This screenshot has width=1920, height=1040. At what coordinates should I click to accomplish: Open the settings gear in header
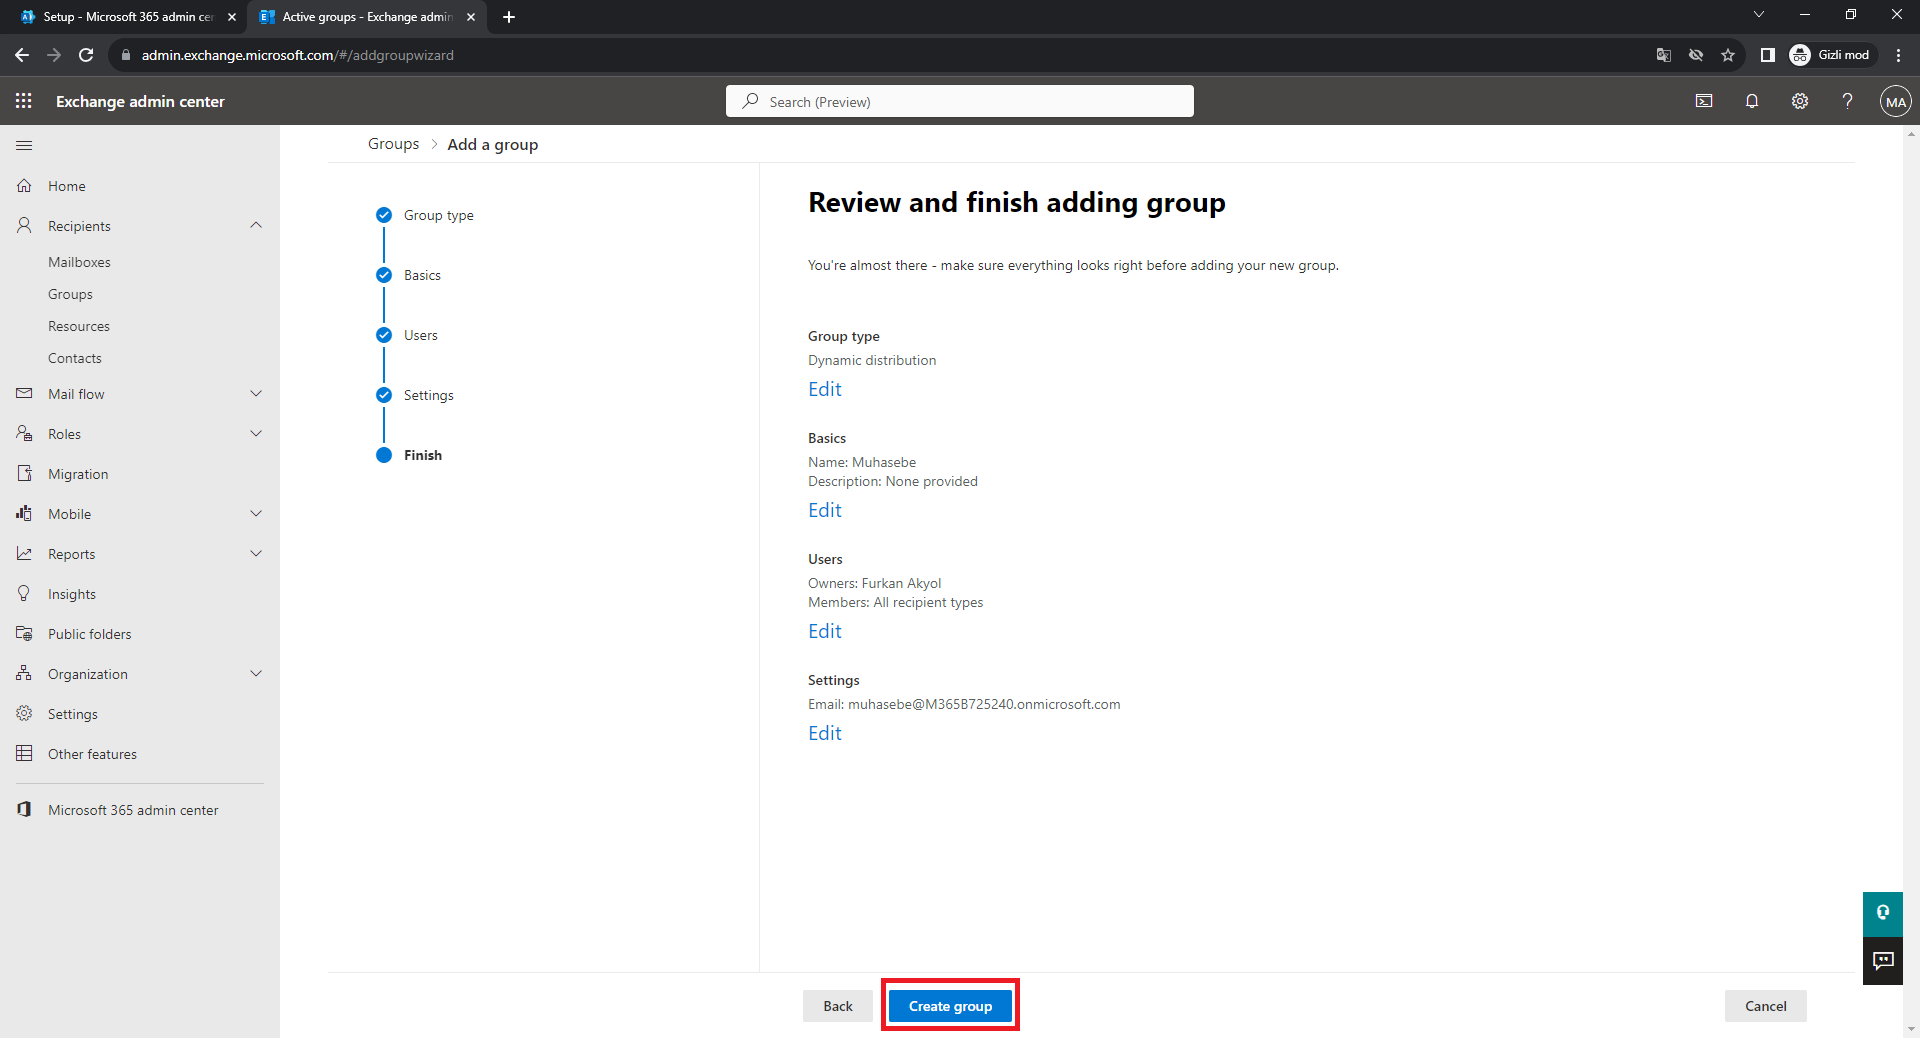point(1800,101)
